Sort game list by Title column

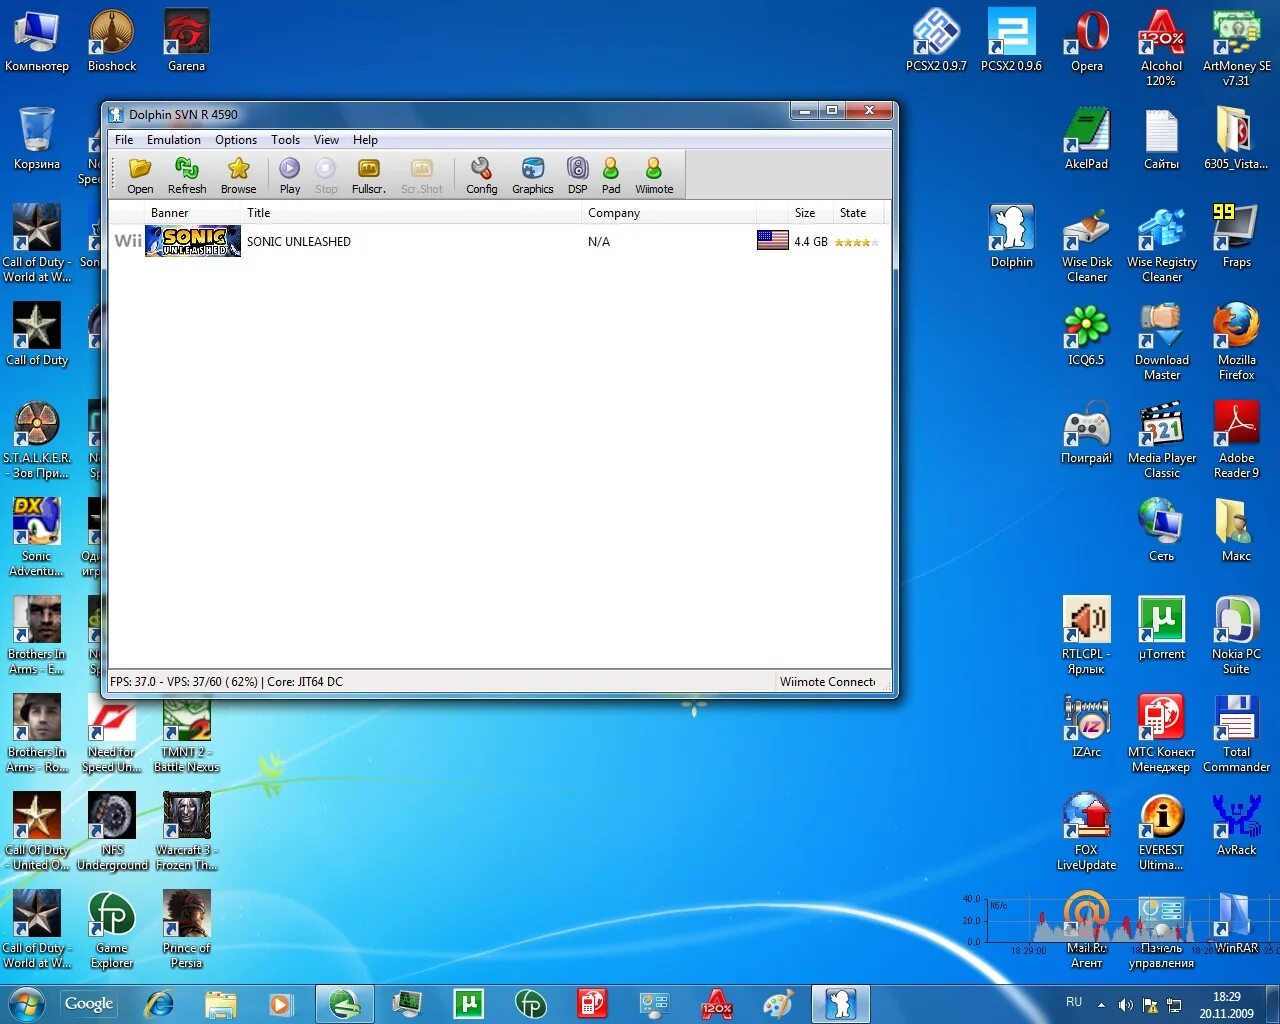pyautogui.click(x=412, y=213)
